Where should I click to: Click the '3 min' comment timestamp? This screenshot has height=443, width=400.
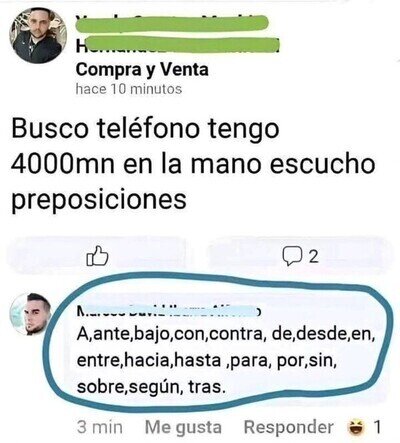tap(100, 427)
